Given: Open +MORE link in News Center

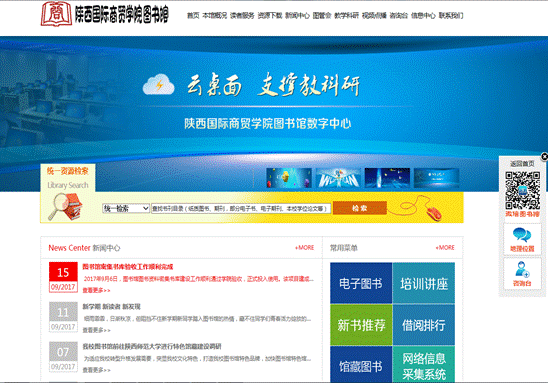Looking at the screenshot, I should [x=304, y=247].
